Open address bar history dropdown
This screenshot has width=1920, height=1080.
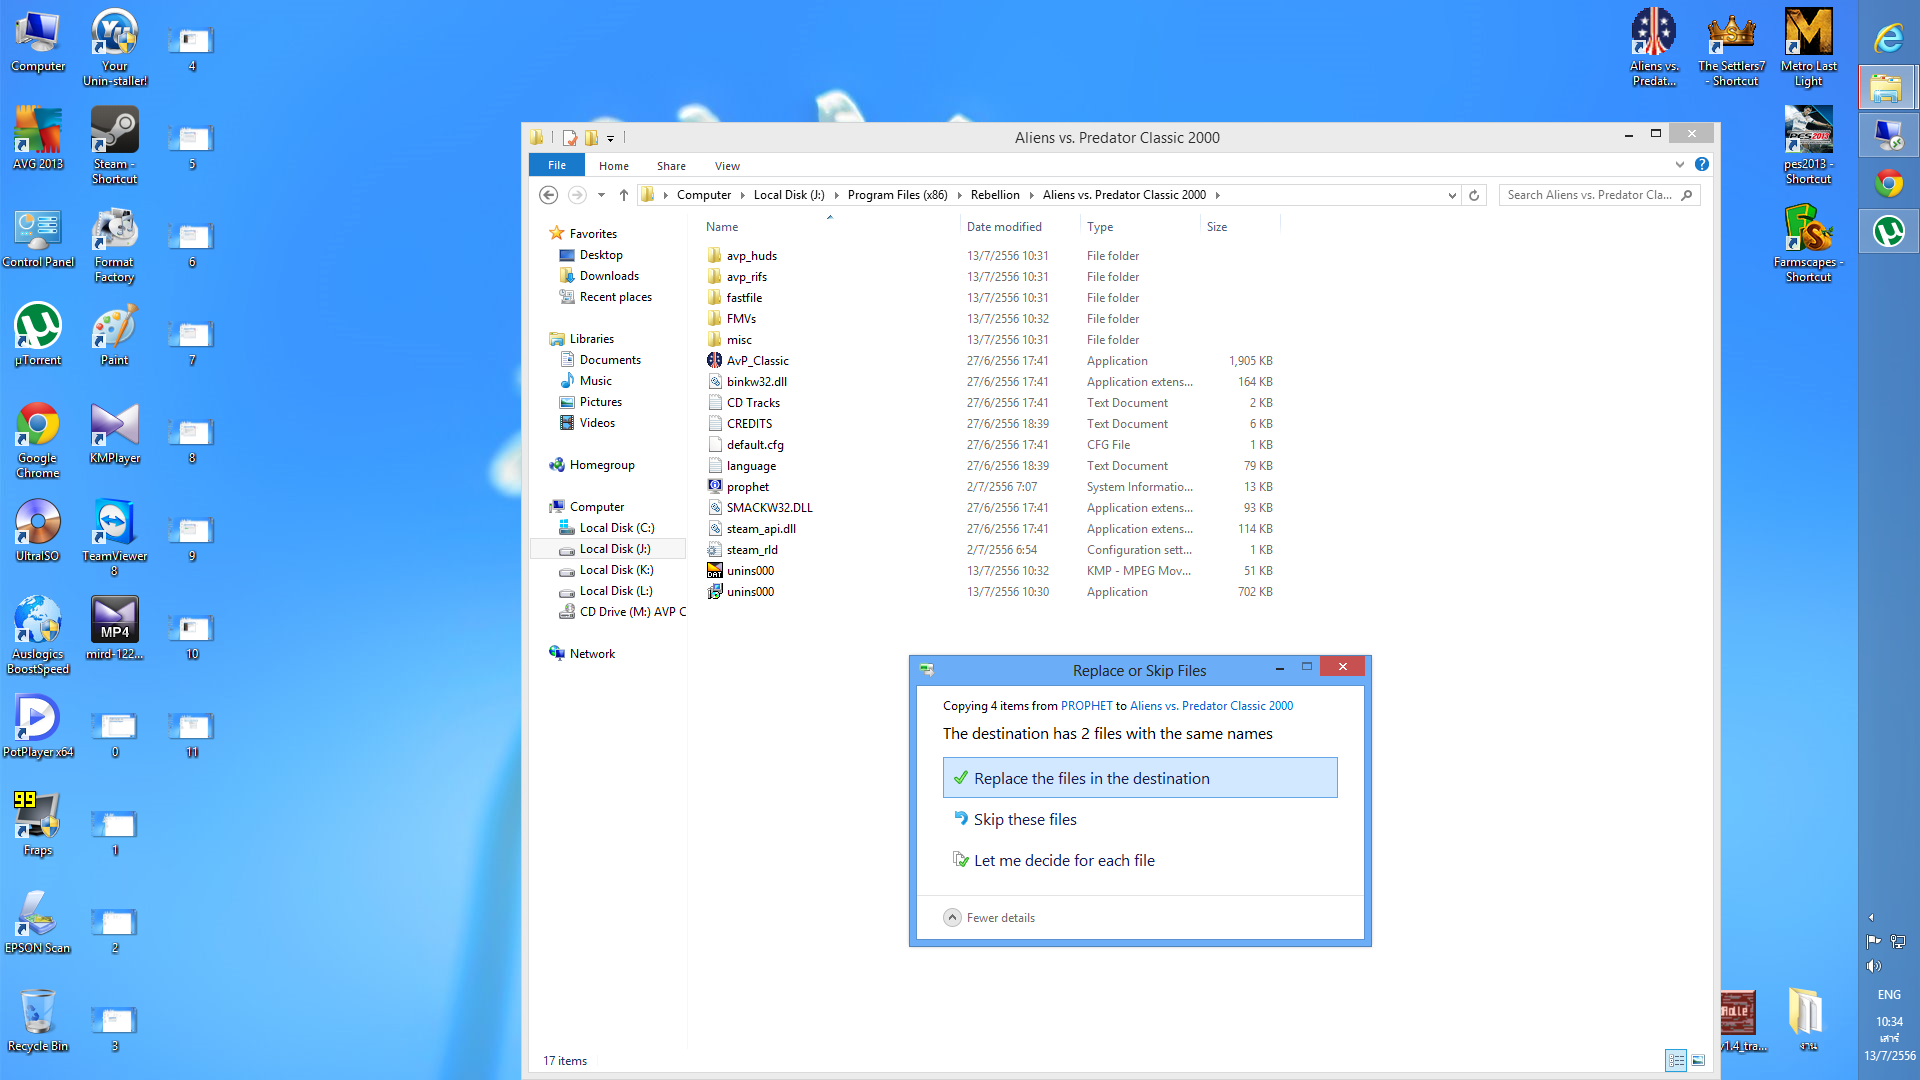click(1452, 195)
